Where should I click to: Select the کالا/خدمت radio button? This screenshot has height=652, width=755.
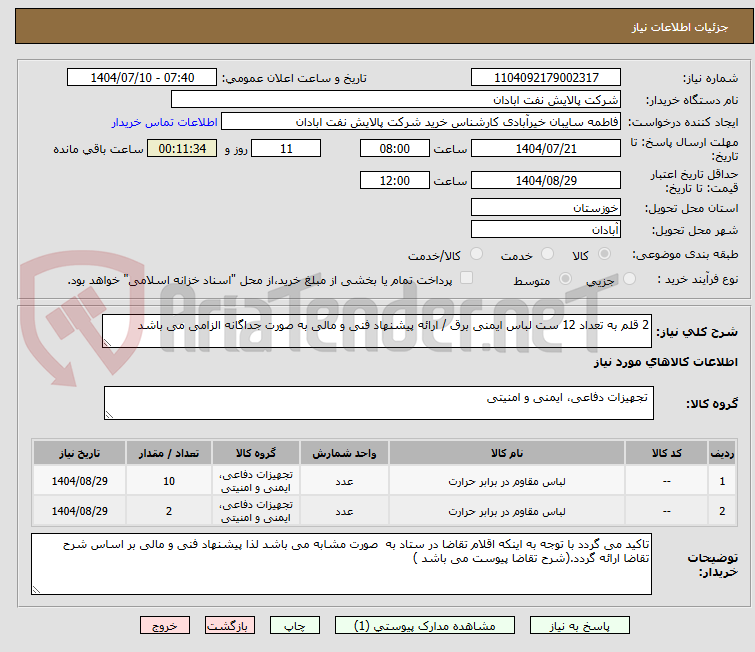point(476,254)
